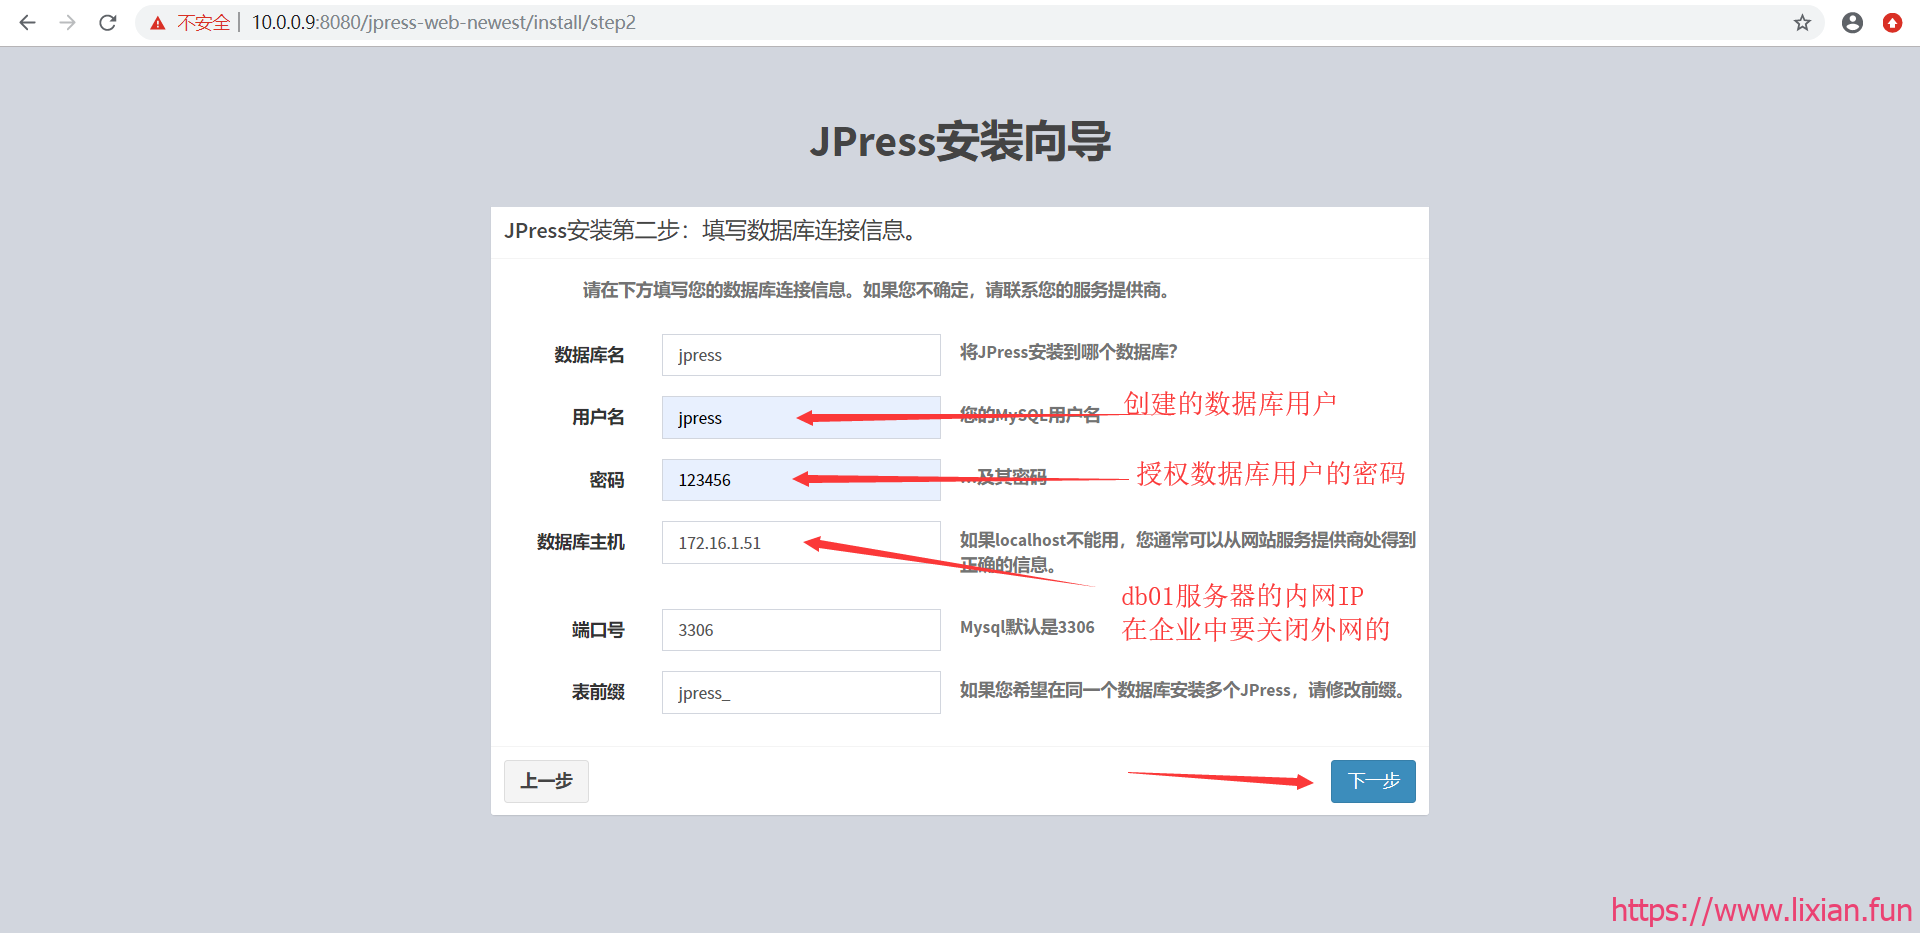Select the 'JPress安装第二步' panel title
Screen dimensions: 1920x933
710,231
